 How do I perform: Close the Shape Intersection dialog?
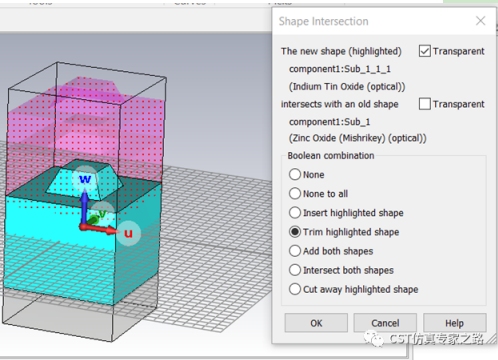[480, 21]
